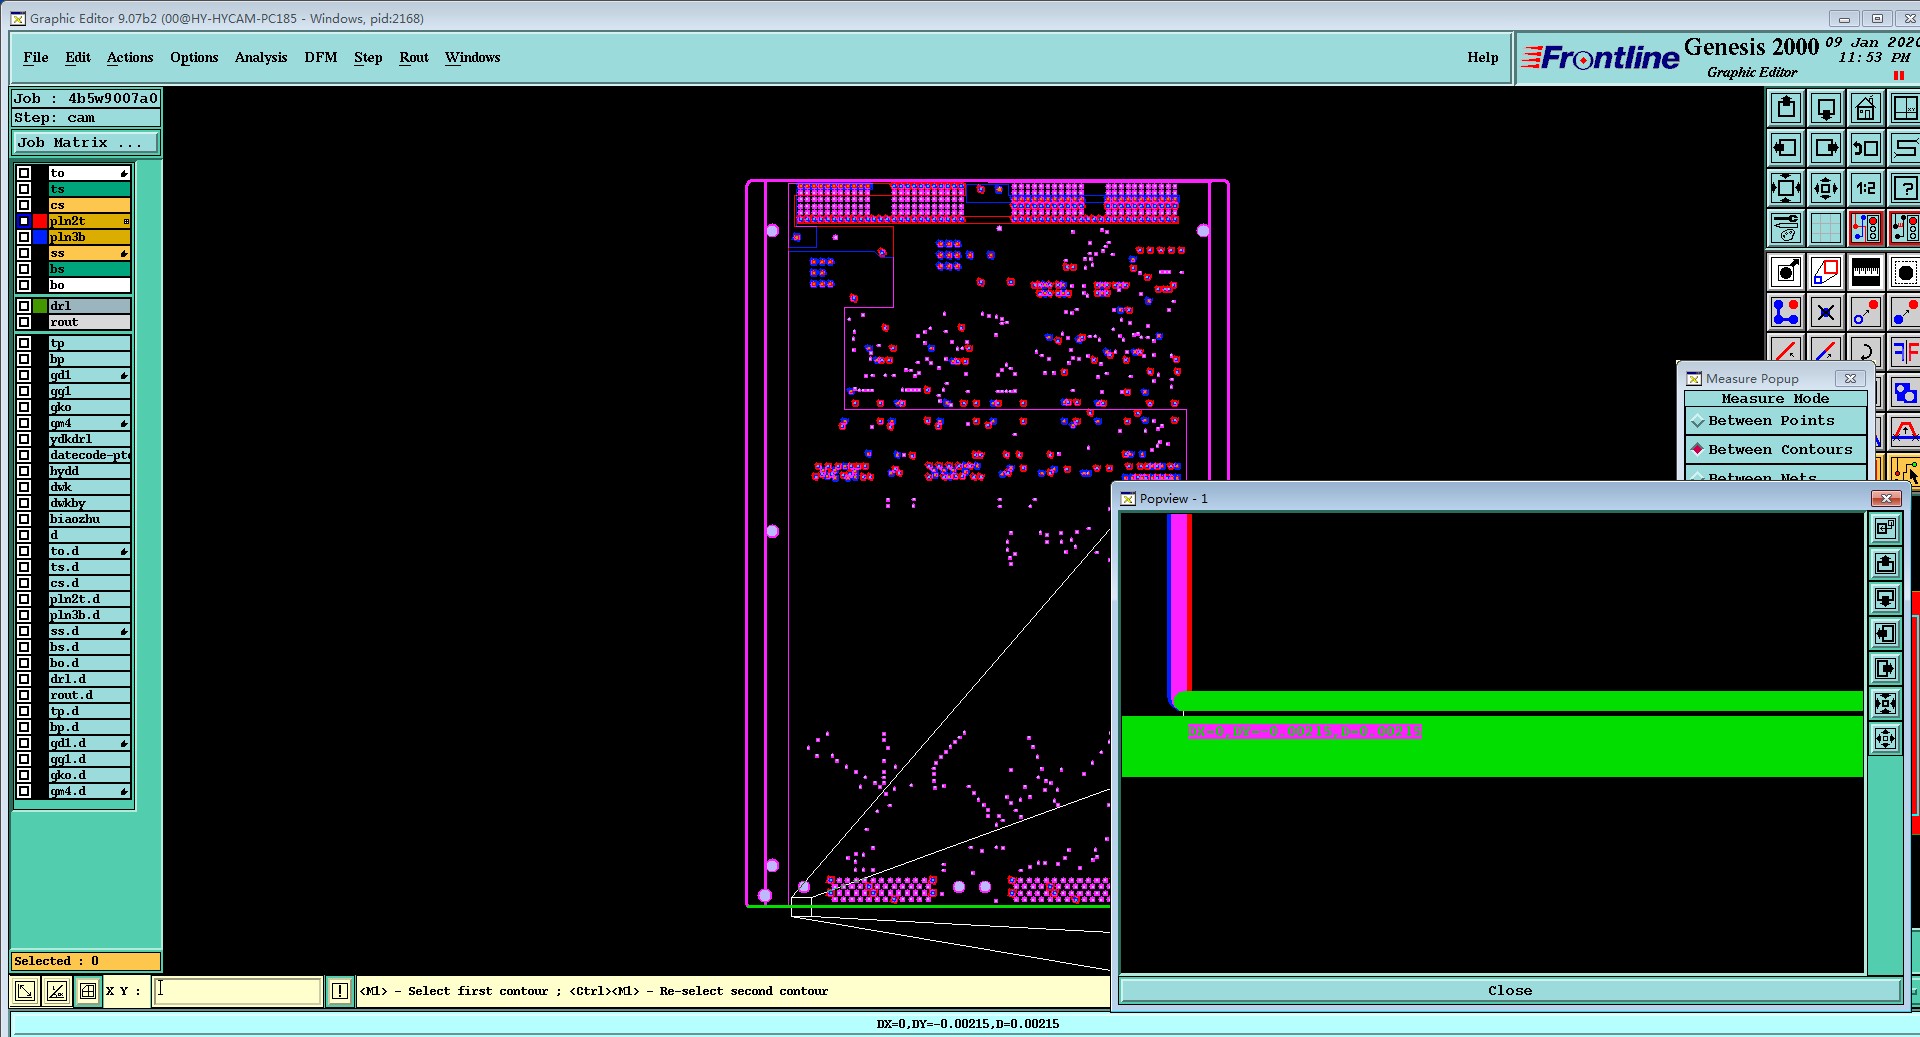This screenshot has width=1920, height=1037.
Task: Click the Close button in Popview window
Action: coord(1510,990)
